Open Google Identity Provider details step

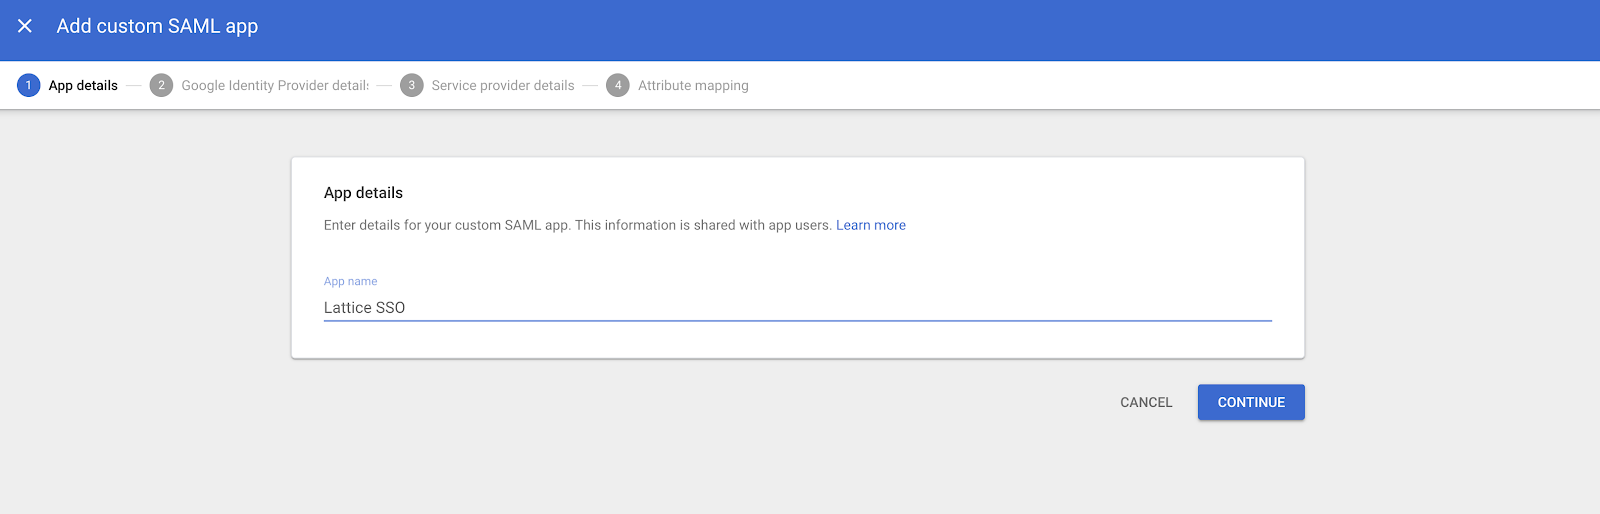tap(275, 85)
